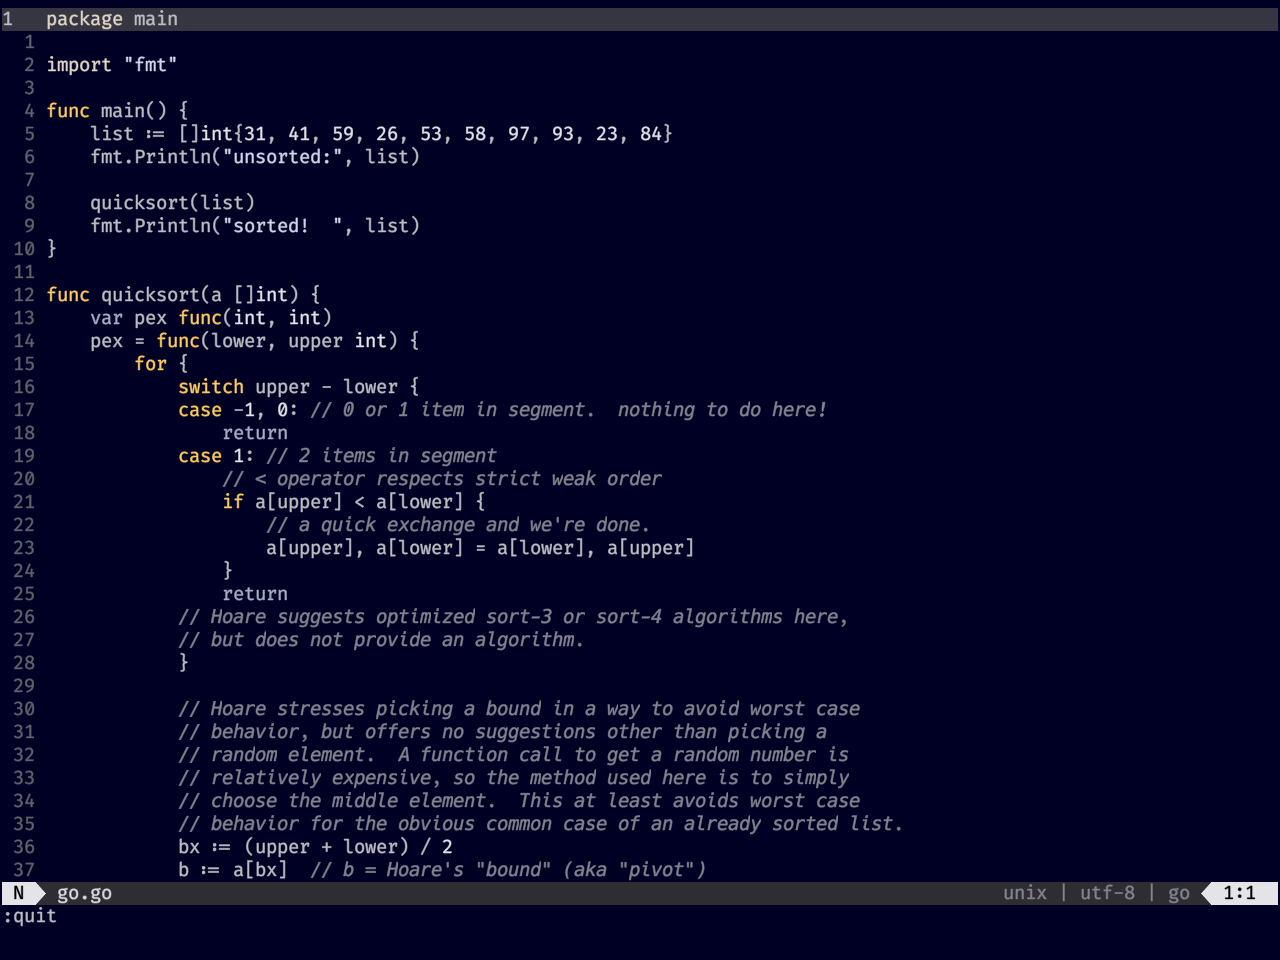
Task: Click comment 'Hoare suggests optimized sort-3'
Action: tap(513, 617)
